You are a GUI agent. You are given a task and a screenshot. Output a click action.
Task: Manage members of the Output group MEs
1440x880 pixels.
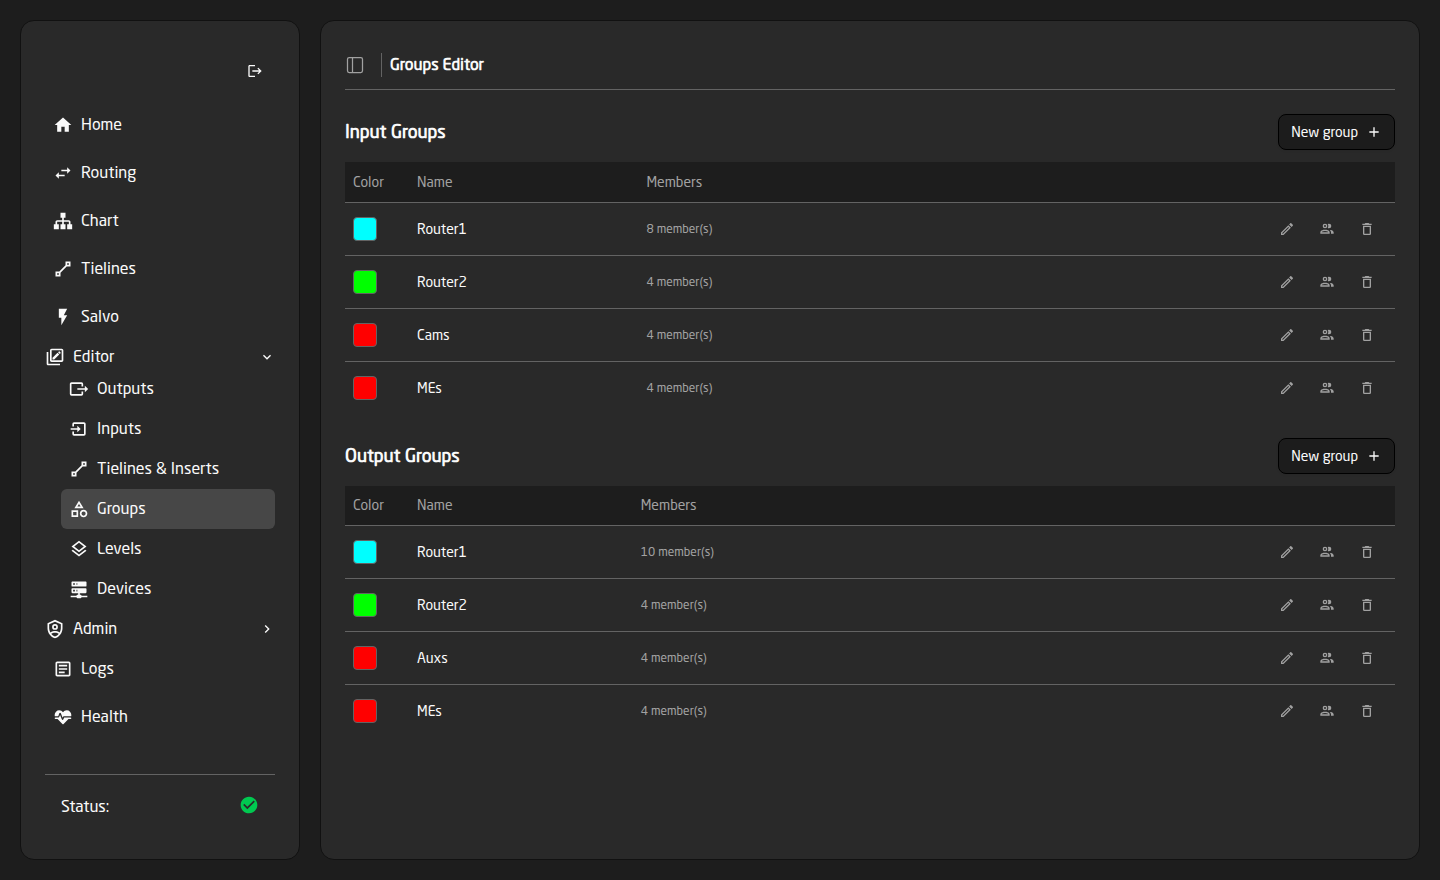click(x=1327, y=711)
